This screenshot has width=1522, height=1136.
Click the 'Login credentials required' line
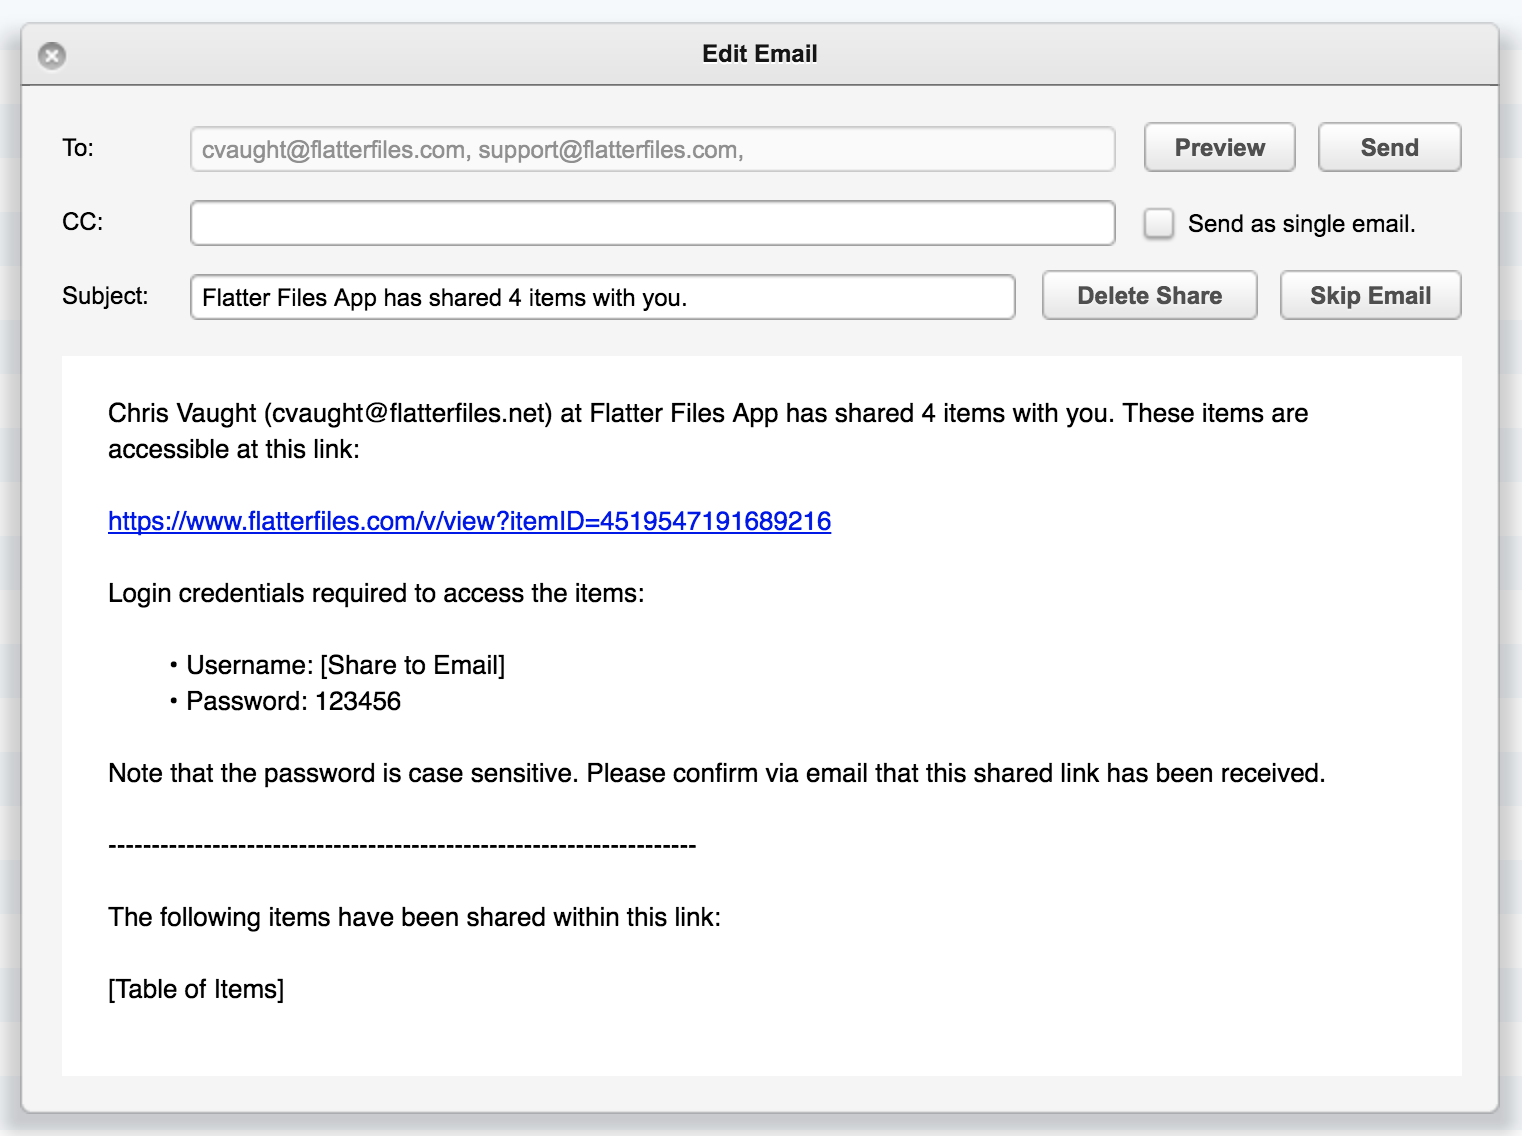376,593
